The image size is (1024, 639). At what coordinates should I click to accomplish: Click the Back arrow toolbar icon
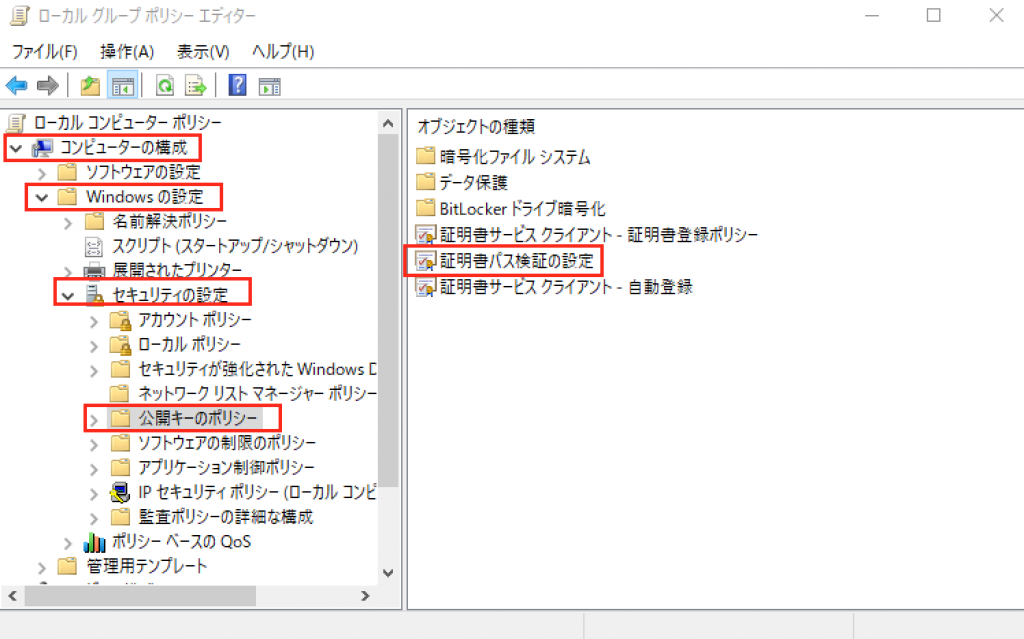click(16, 86)
